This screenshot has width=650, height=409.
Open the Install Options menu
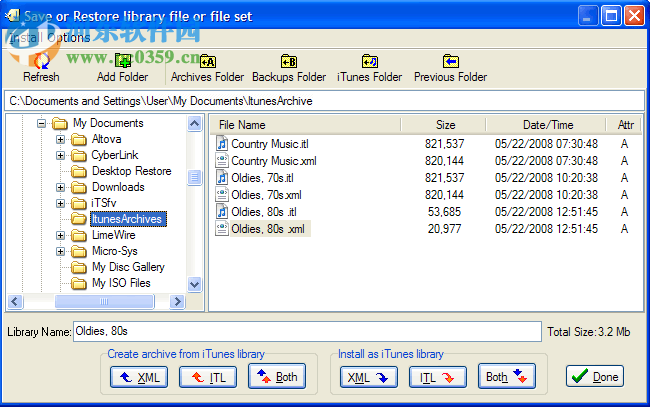pyautogui.click(x=50, y=38)
